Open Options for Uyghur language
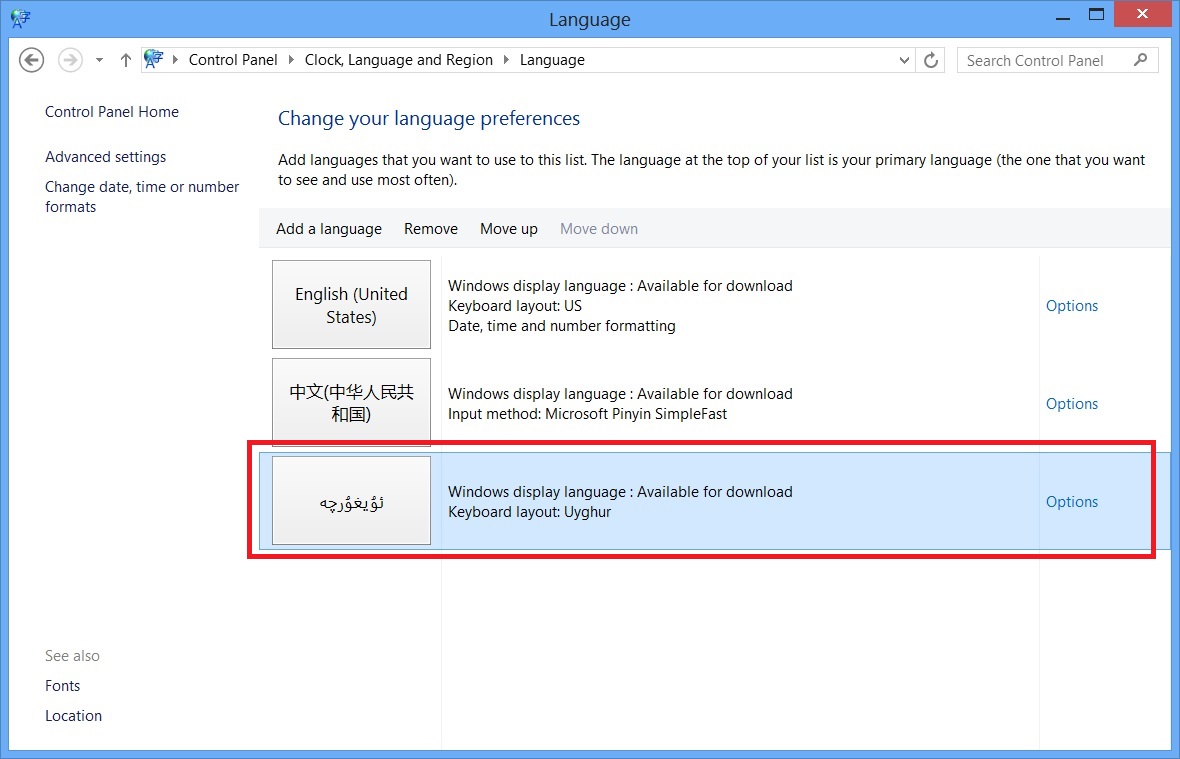This screenshot has width=1180, height=759. click(1072, 502)
